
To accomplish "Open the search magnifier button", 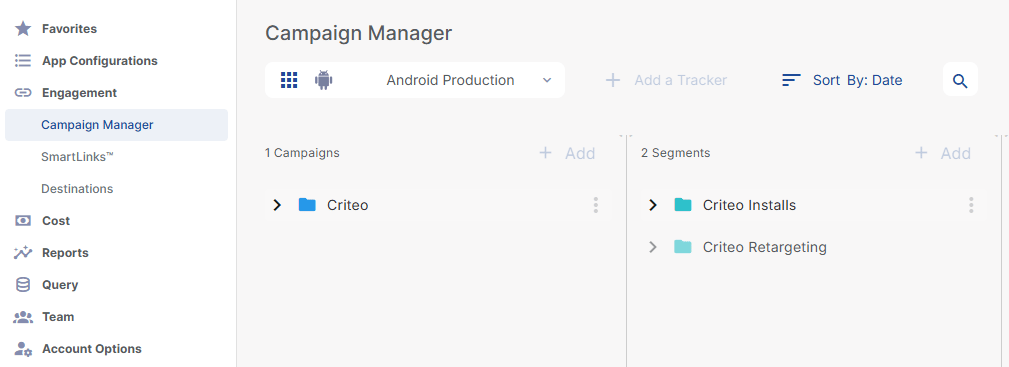I will [960, 80].
